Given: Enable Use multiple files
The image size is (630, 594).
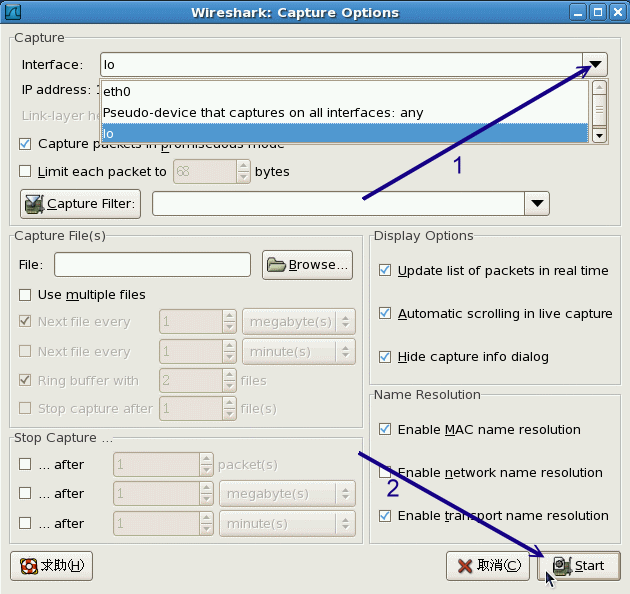Looking at the screenshot, I should (25, 295).
